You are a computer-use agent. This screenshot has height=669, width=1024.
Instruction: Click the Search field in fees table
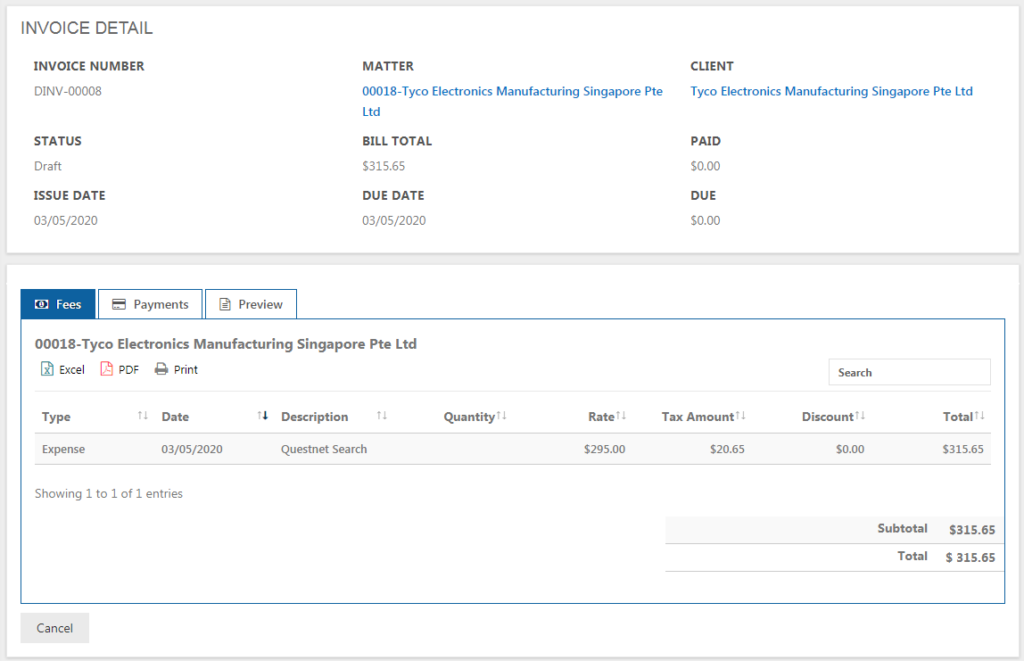click(x=909, y=372)
